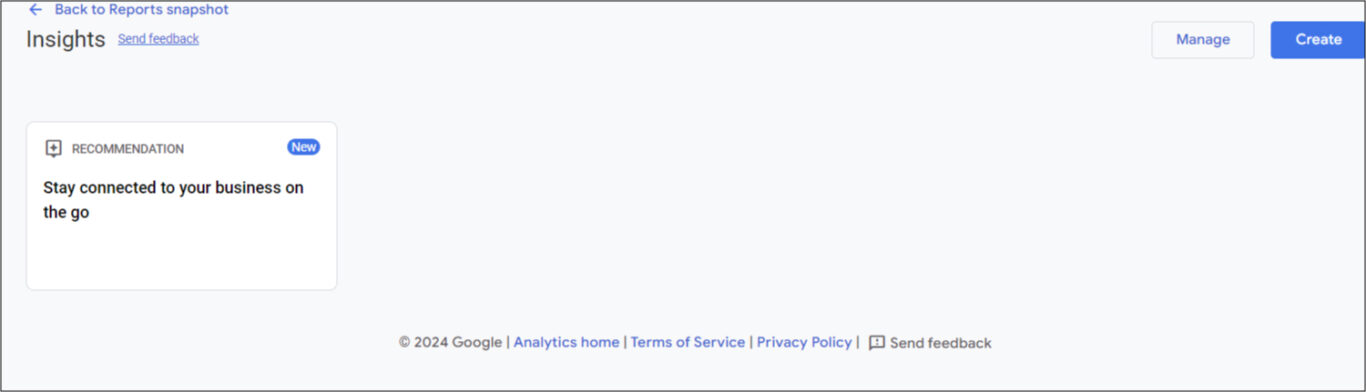1366x392 pixels.
Task: Click the recommendation sparkle comment icon
Action: point(54,149)
